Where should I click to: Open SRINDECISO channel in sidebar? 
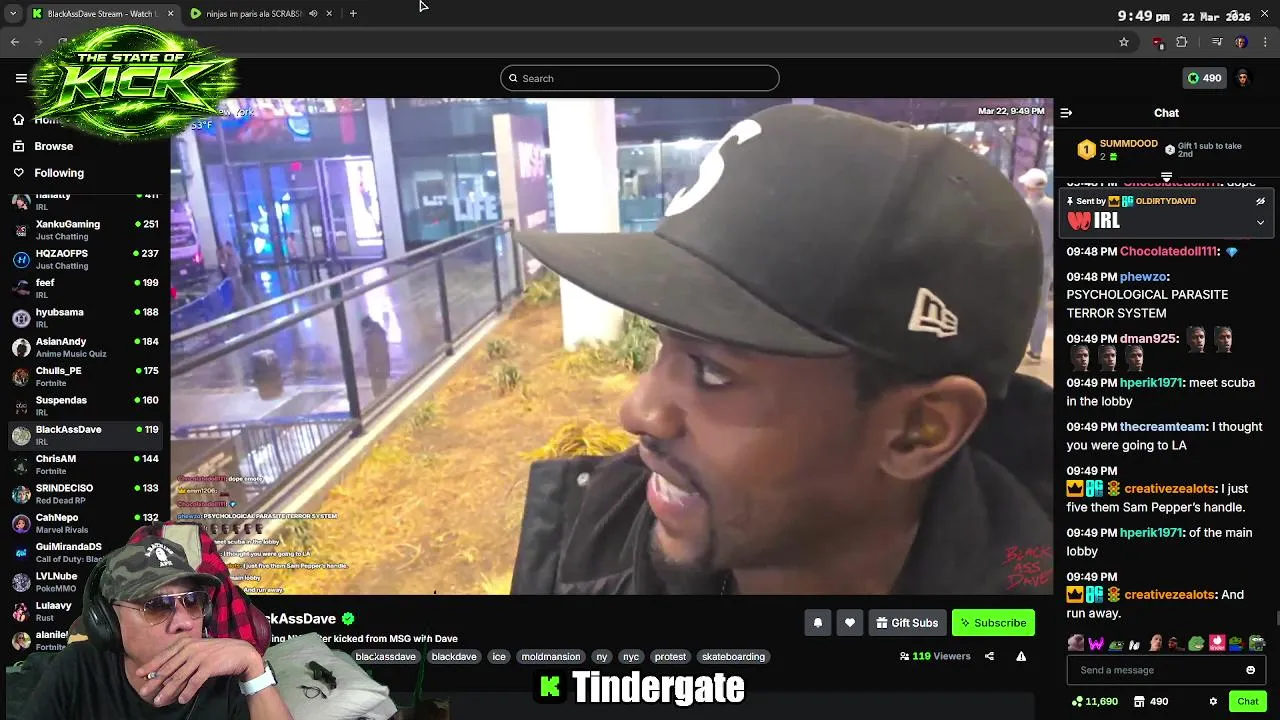click(x=85, y=493)
